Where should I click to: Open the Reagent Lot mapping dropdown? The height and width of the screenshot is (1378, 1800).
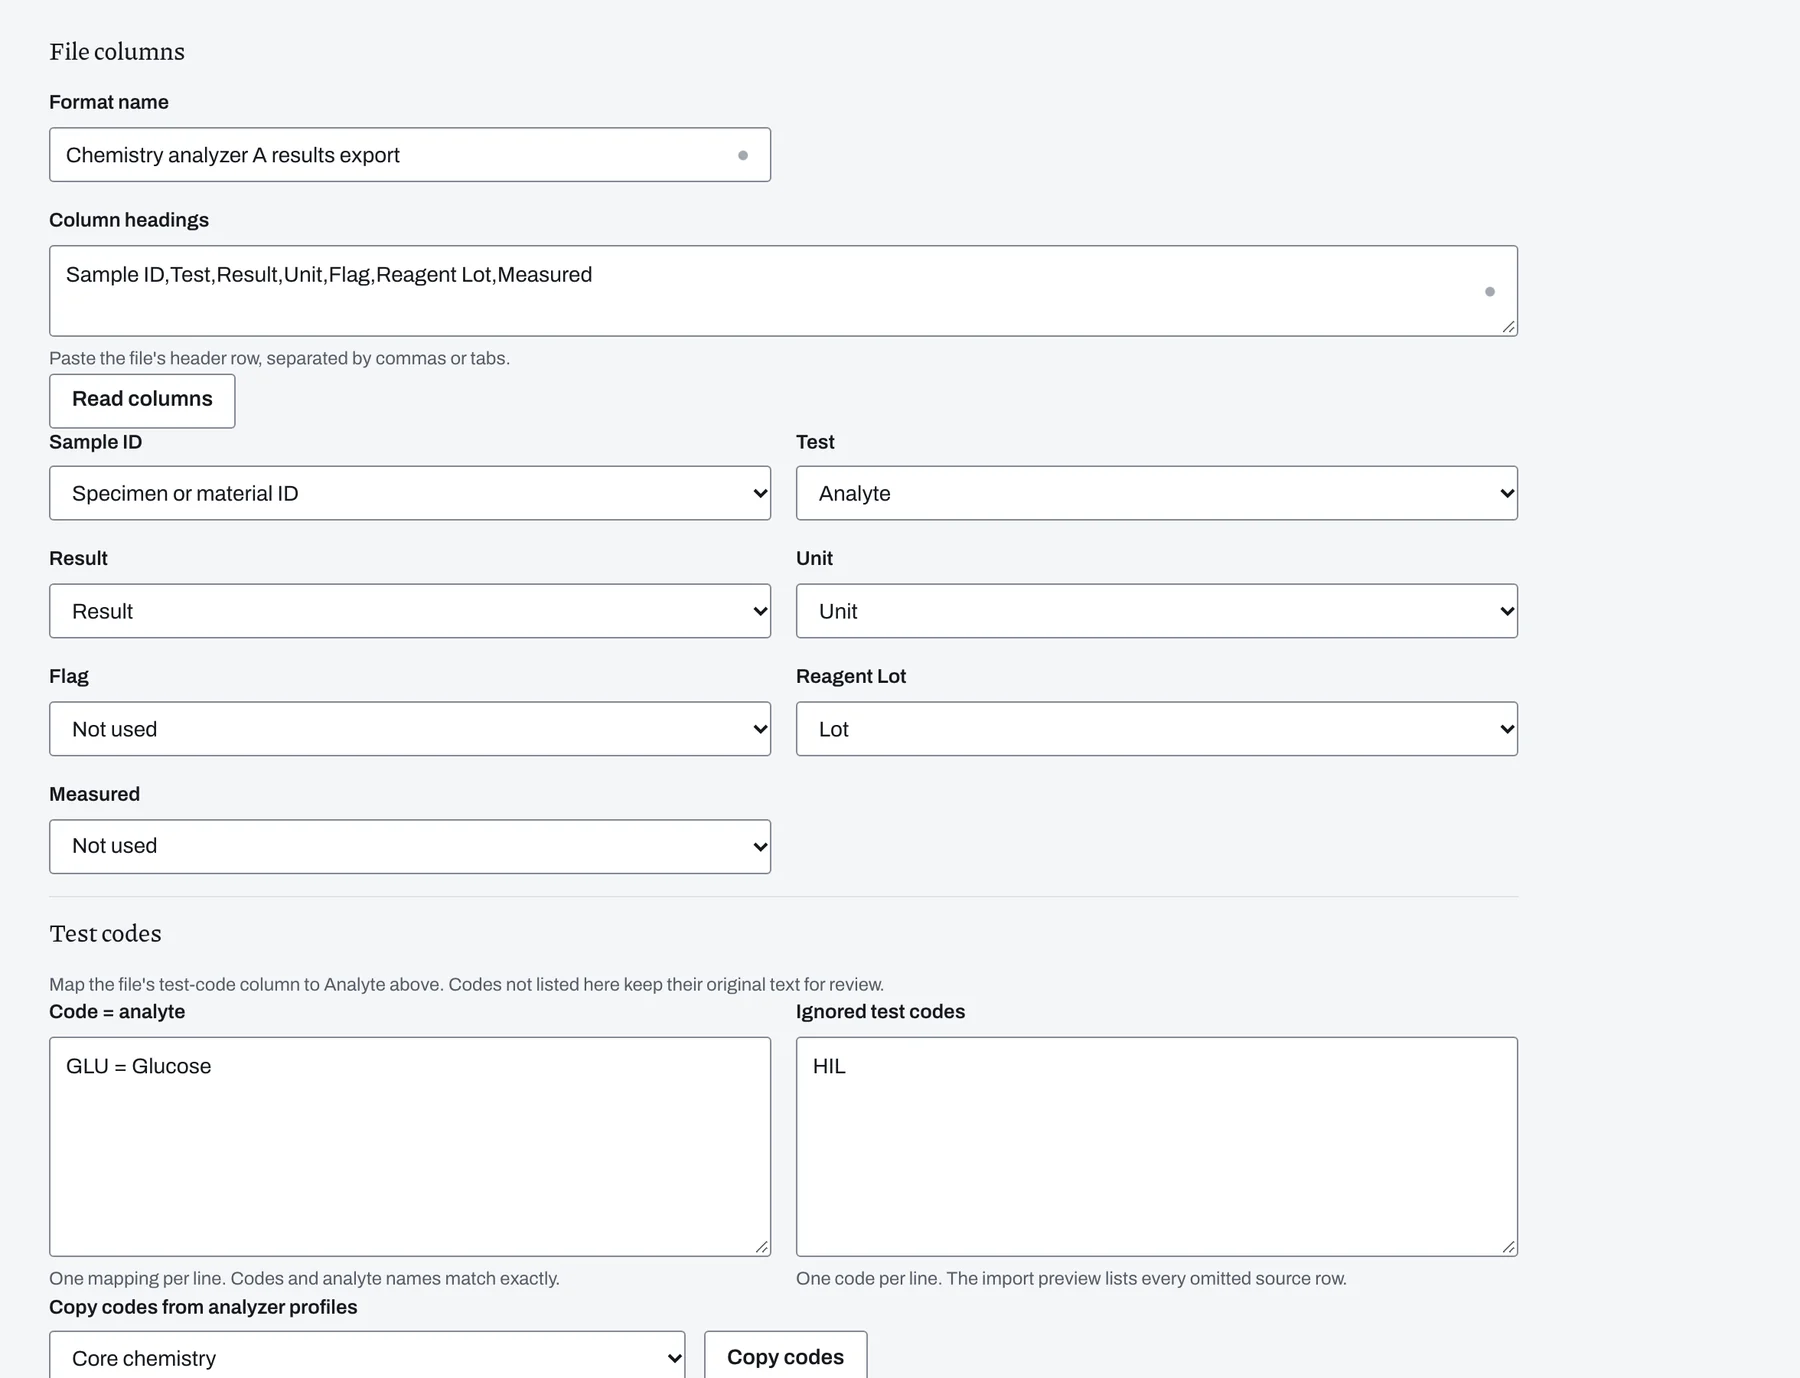(x=1157, y=729)
